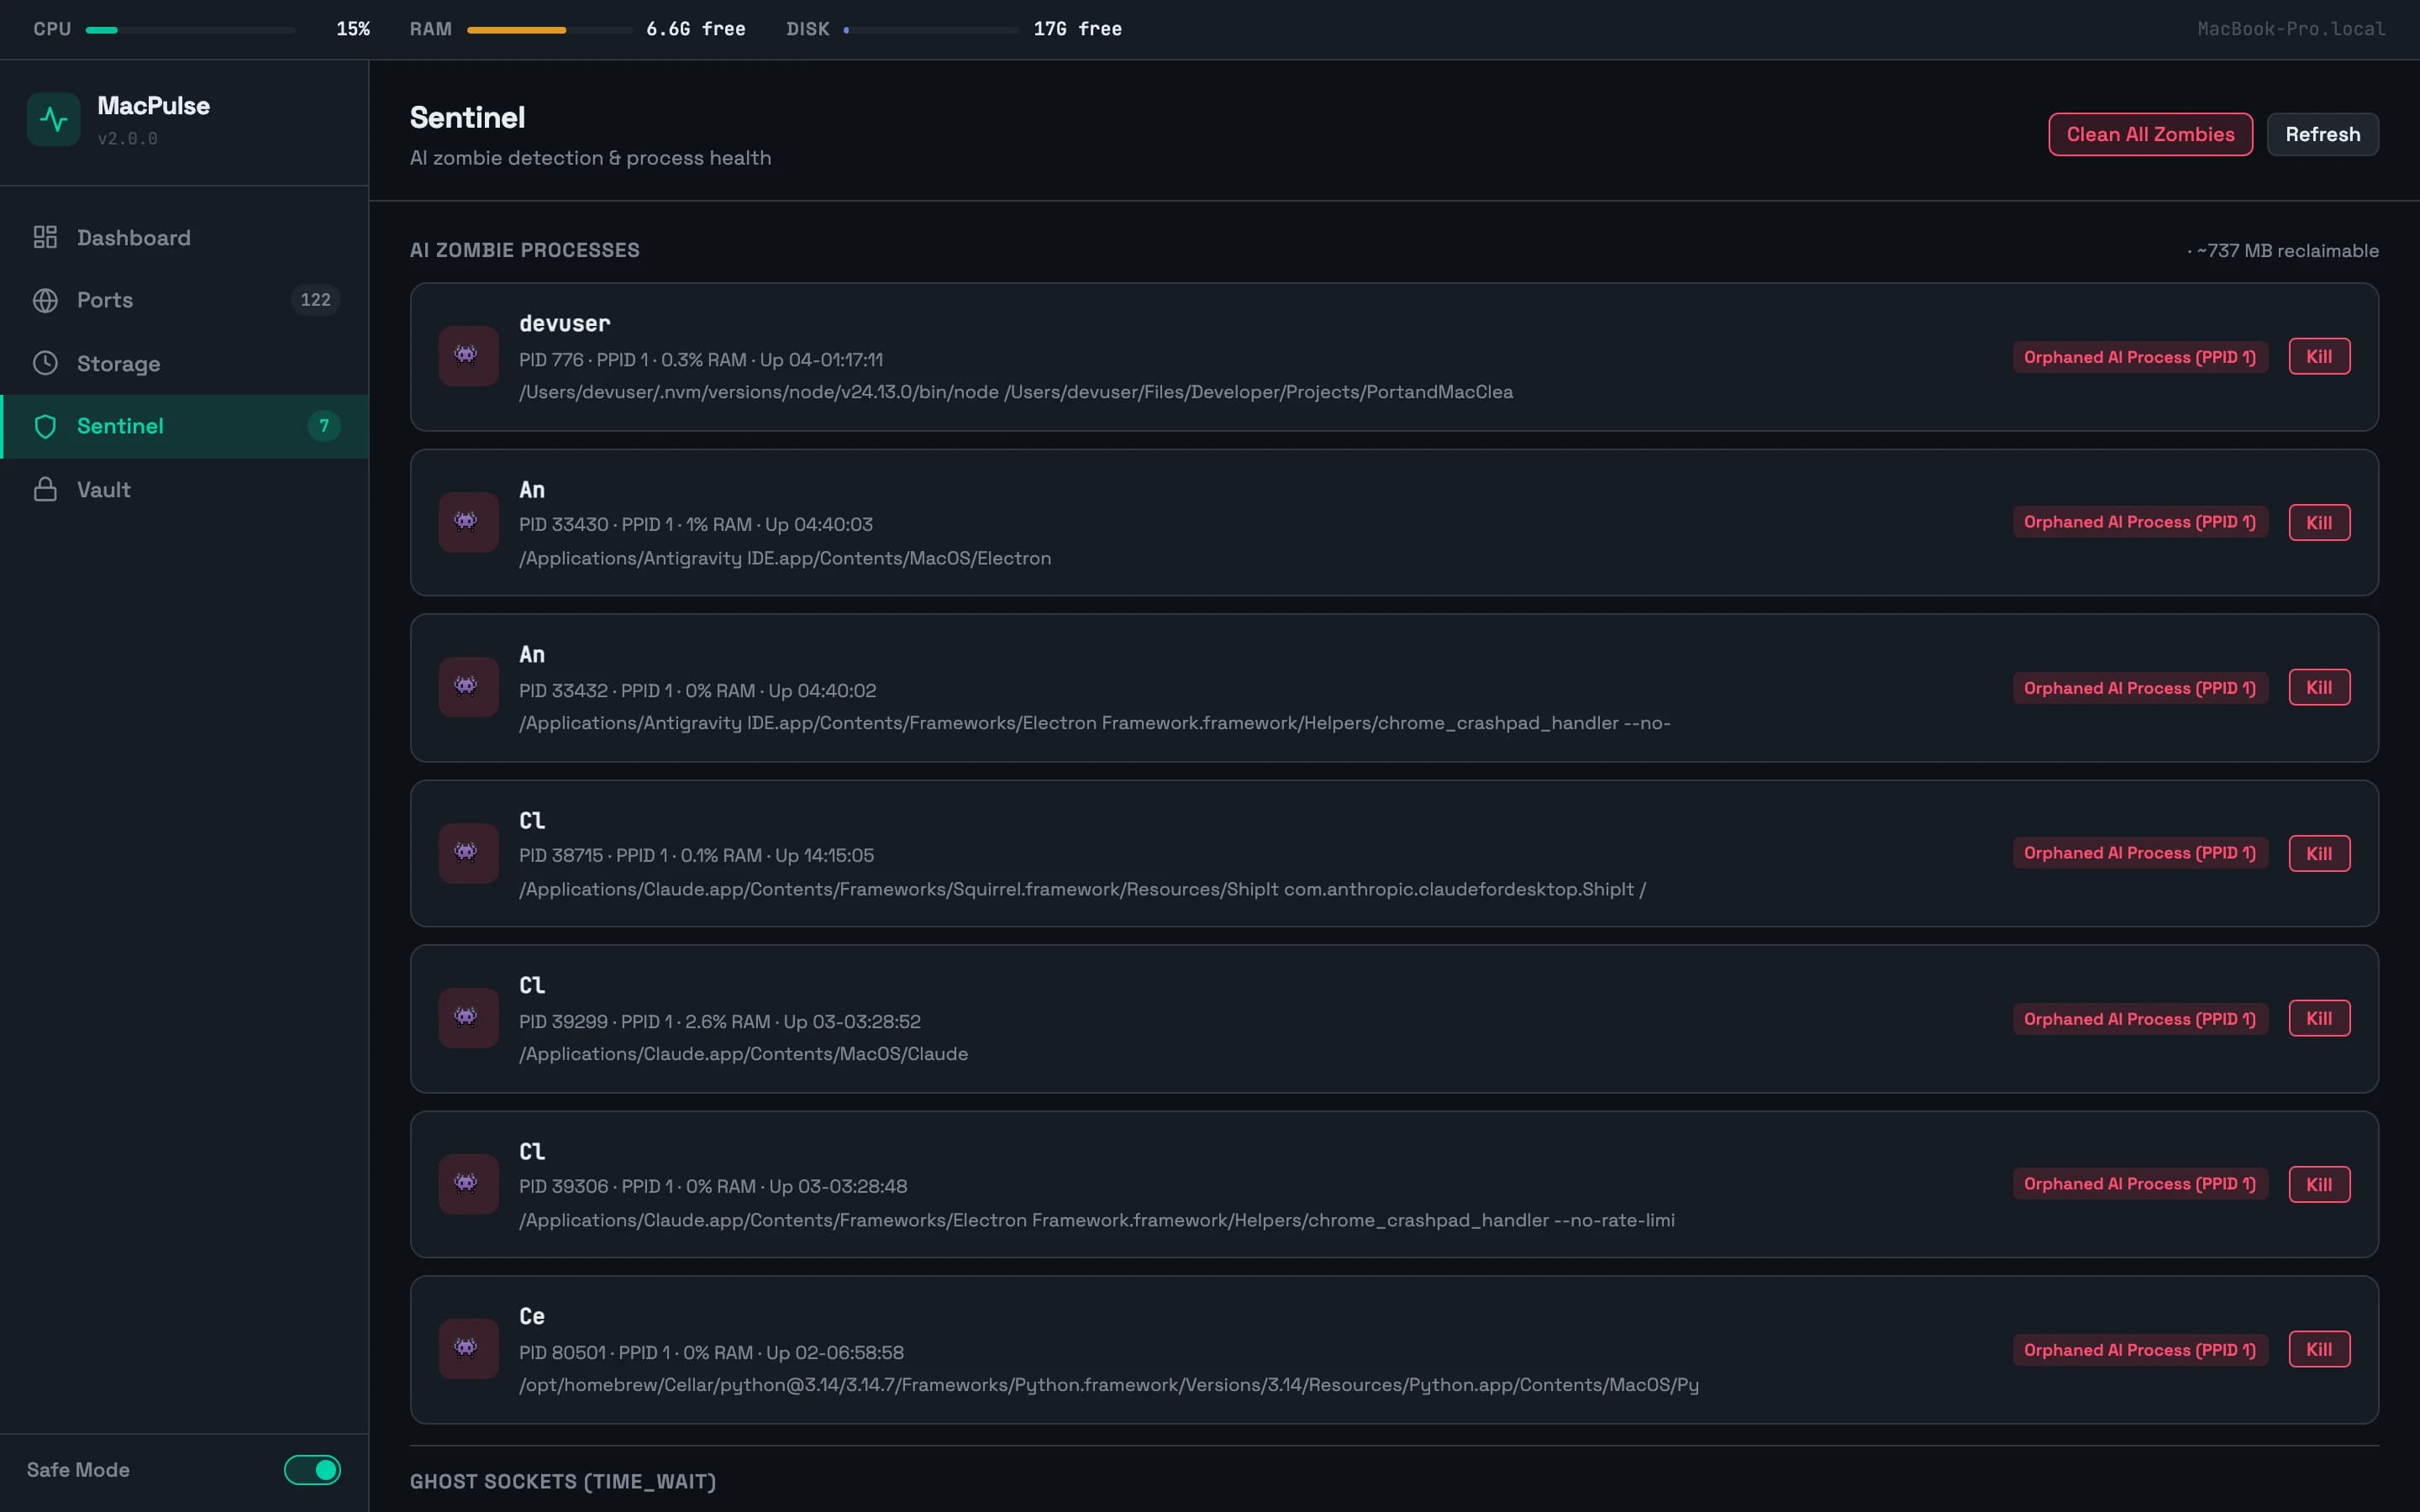The width and height of the screenshot is (2420, 1512).
Task: Click Orphaned AI Process tag for PID 80501
Action: pyautogui.click(x=2140, y=1349)
